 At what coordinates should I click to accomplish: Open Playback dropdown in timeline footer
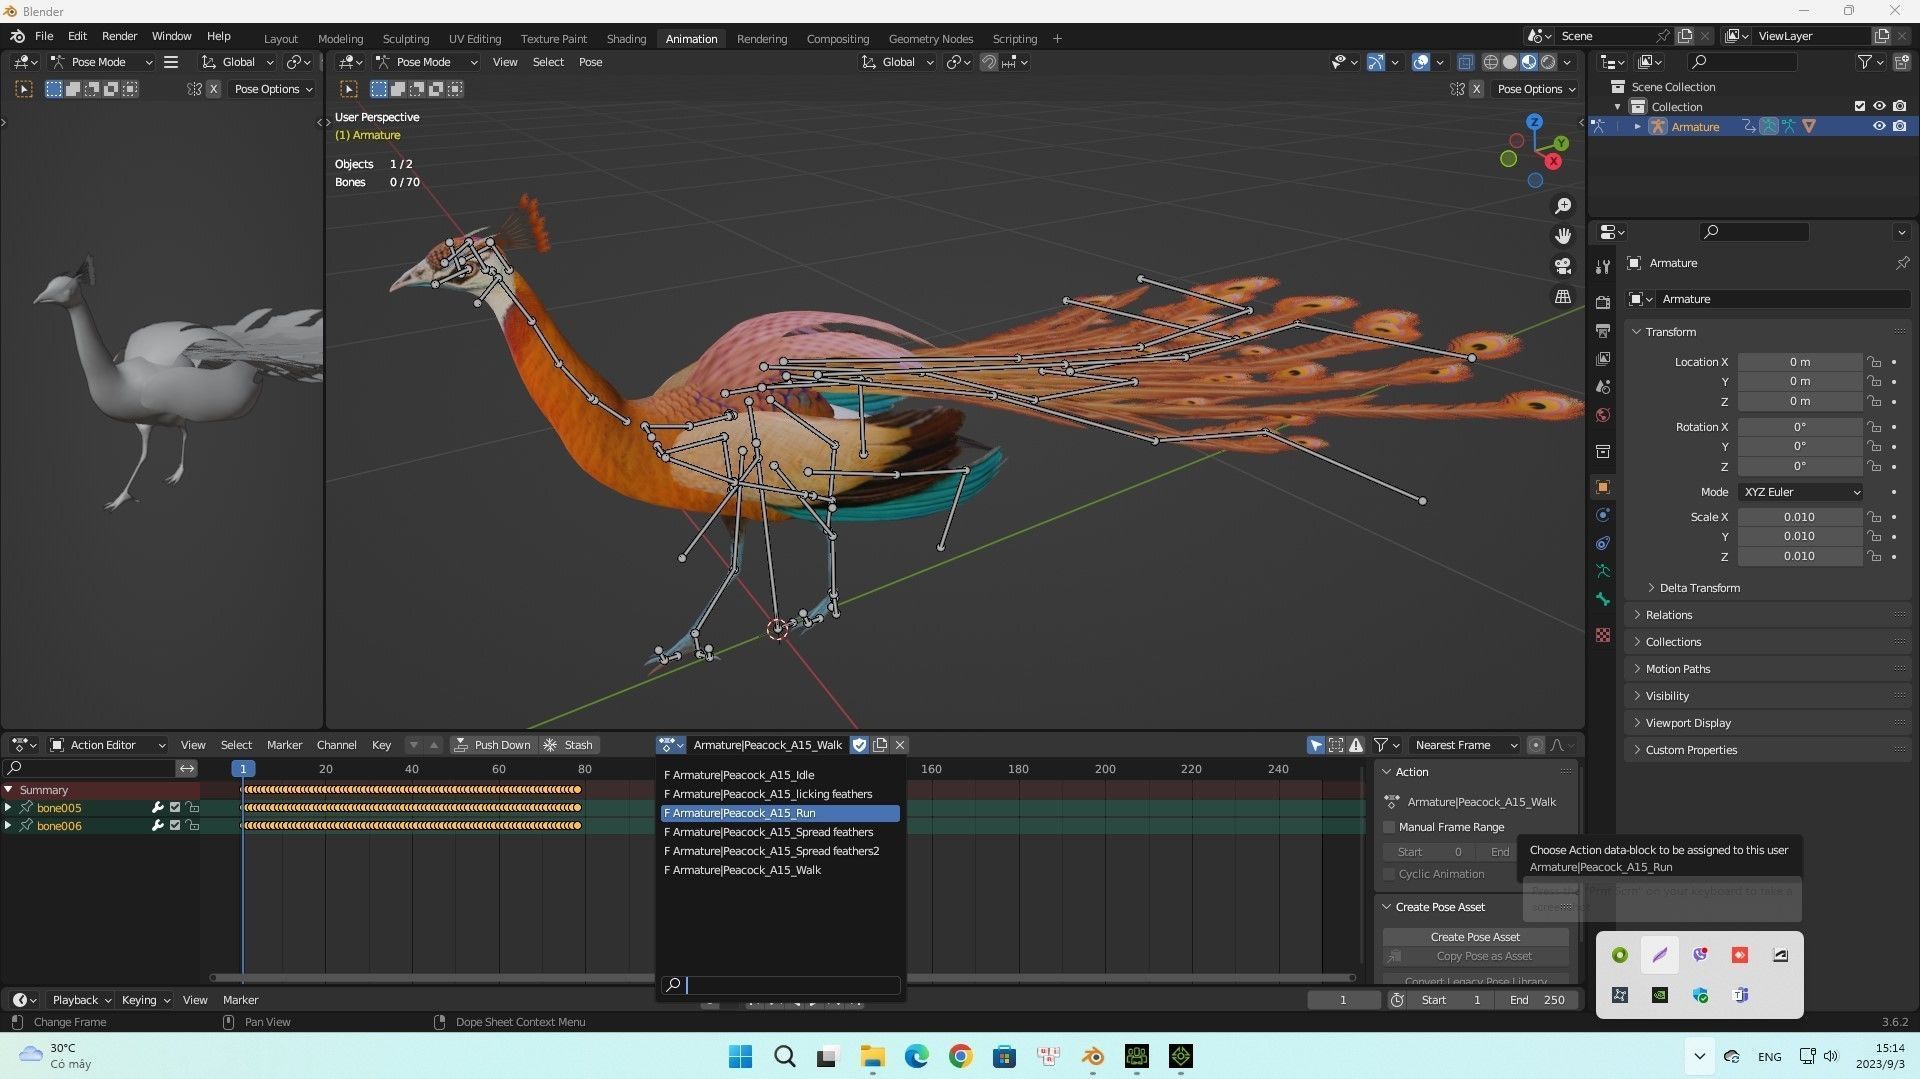click(x=81, y=1000)
